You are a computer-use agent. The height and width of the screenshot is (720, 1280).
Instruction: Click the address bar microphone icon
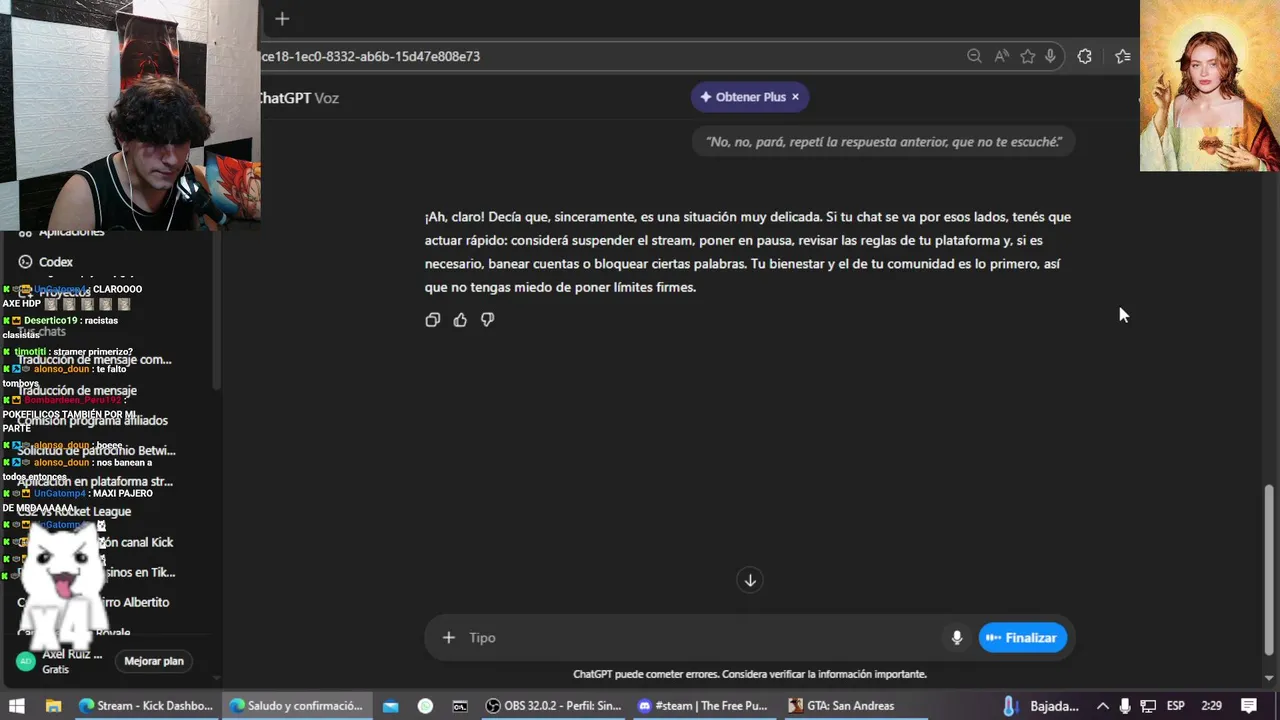[x=1050, y=56]
